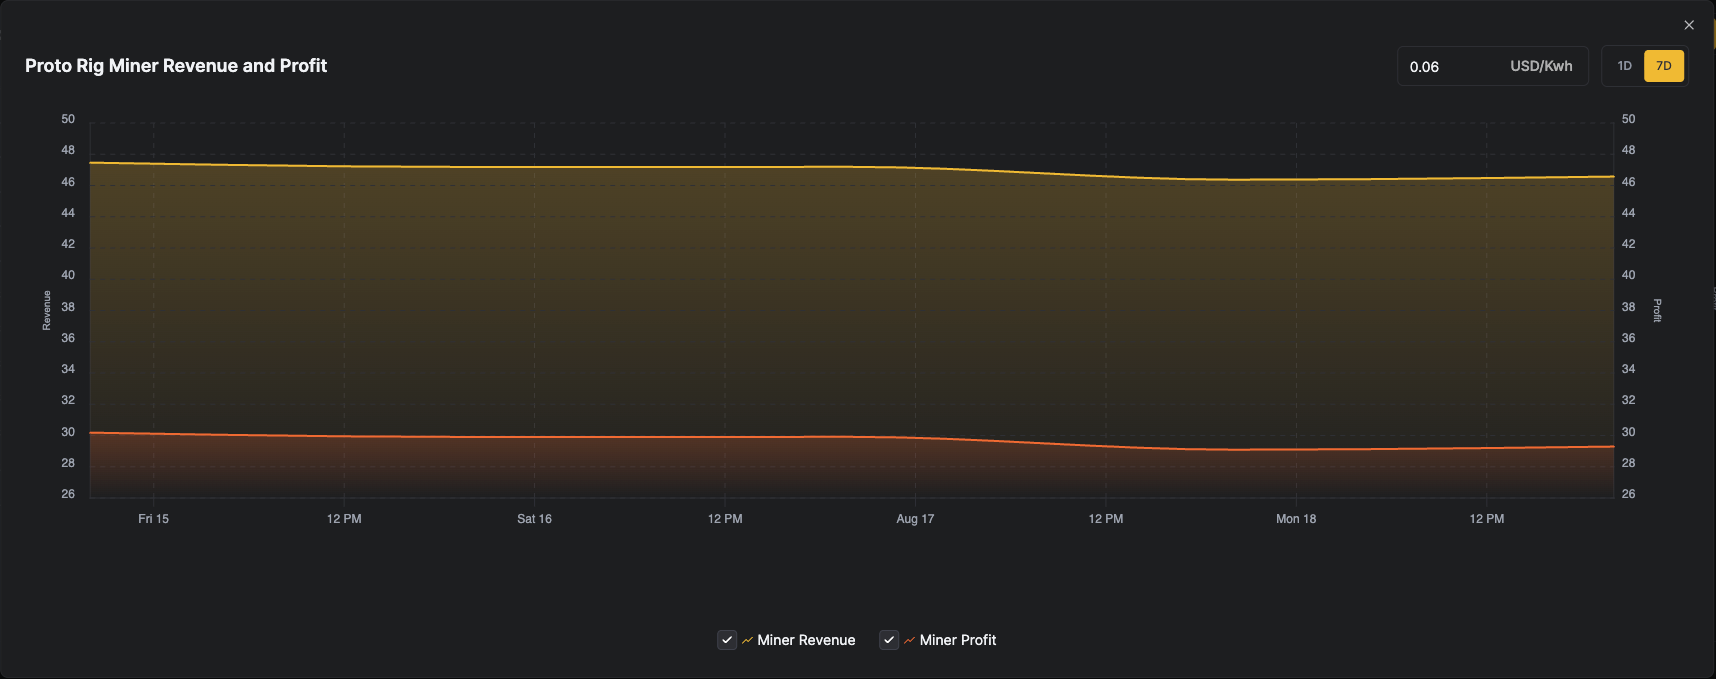Uncheck the Miner Profit checkbox

click(x=889, y=640)
